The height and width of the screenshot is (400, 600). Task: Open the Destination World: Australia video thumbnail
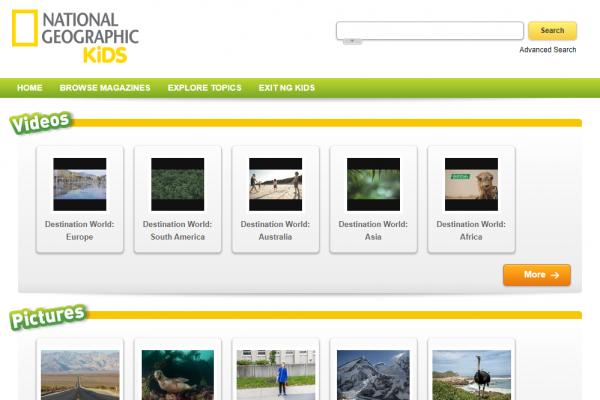coord(276,184)
